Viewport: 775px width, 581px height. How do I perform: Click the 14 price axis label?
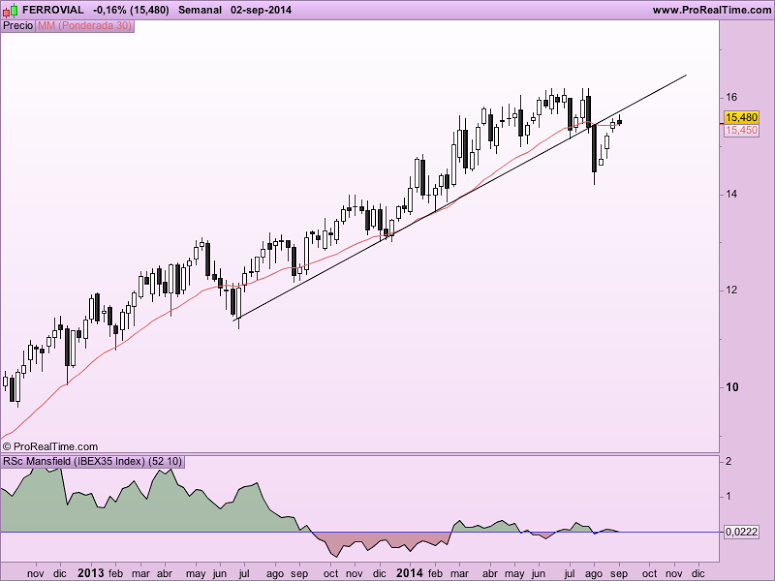[x=732, y=194]
